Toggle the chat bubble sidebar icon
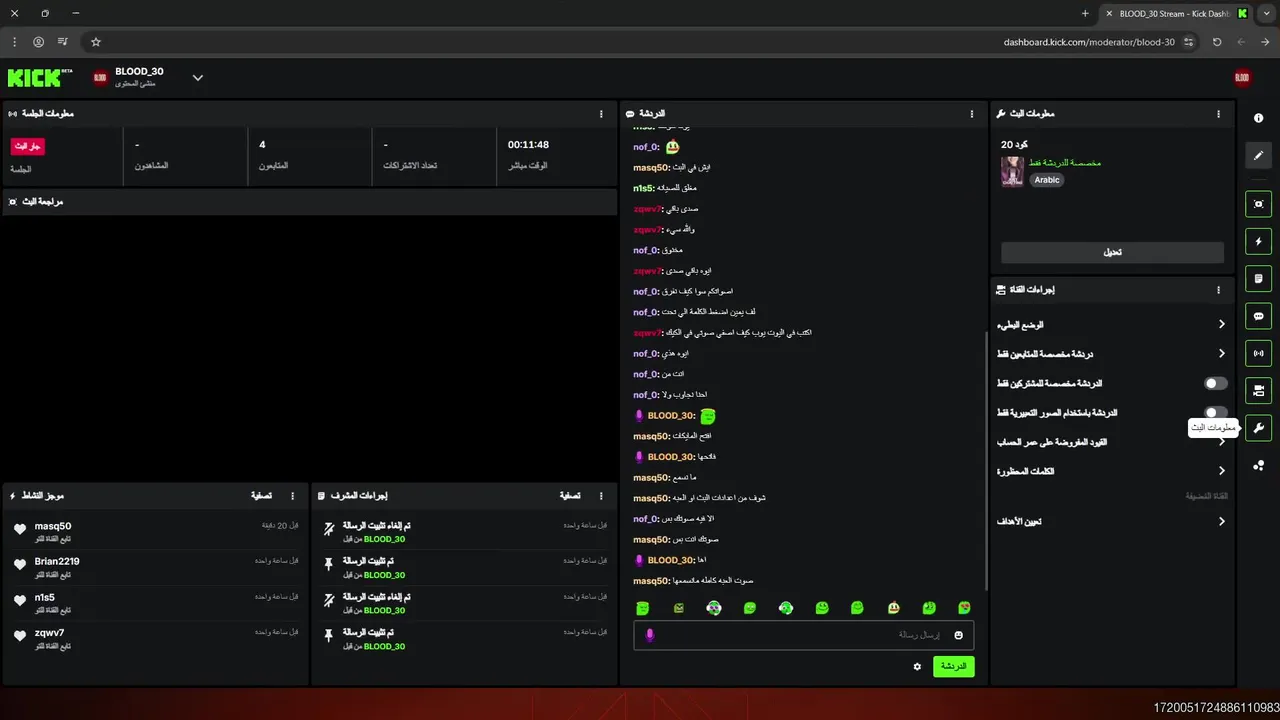1280x720 pixels. (1258, 316)
